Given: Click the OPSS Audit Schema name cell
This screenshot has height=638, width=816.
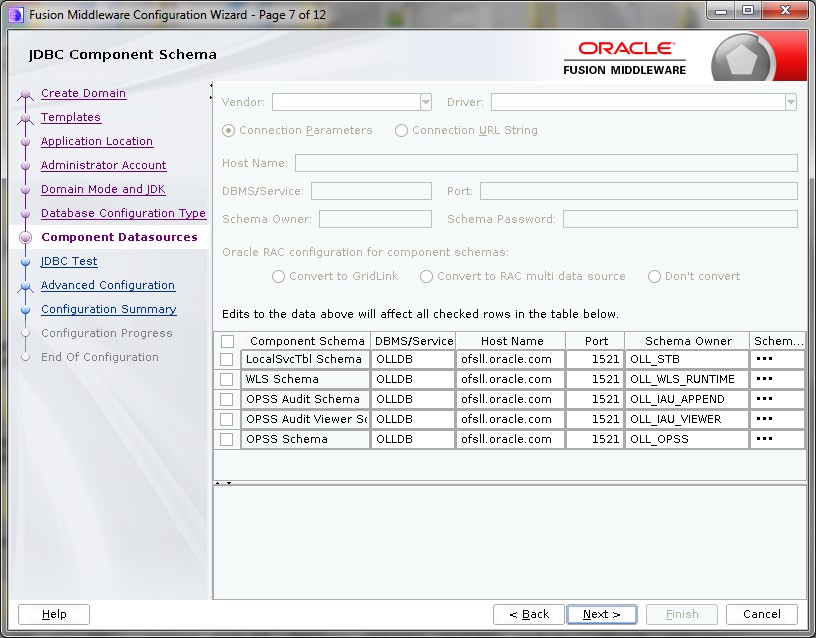Looking at the screenshot, I should 305,399.
